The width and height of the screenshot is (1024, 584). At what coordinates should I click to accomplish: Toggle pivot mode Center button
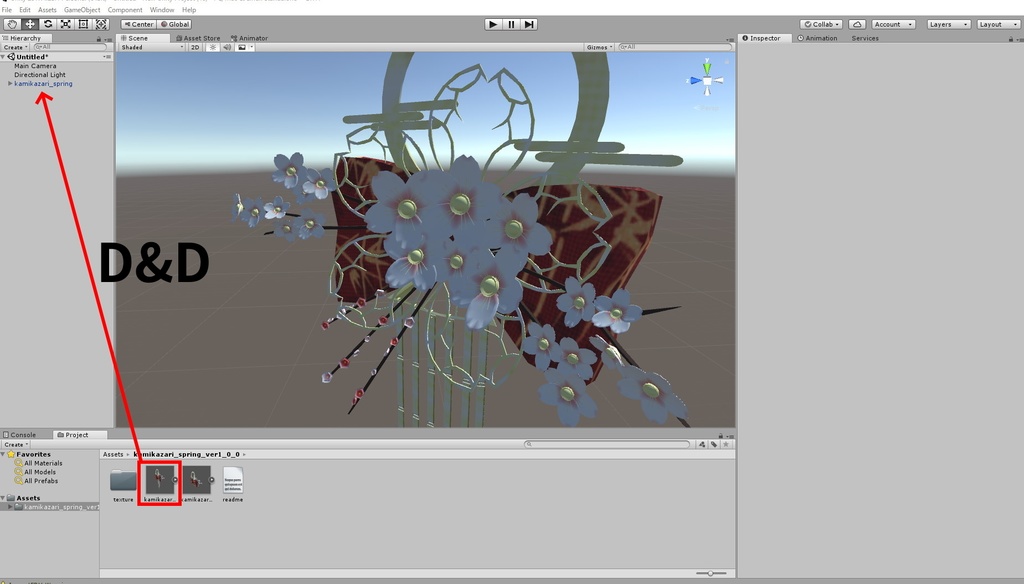[138, 24]
